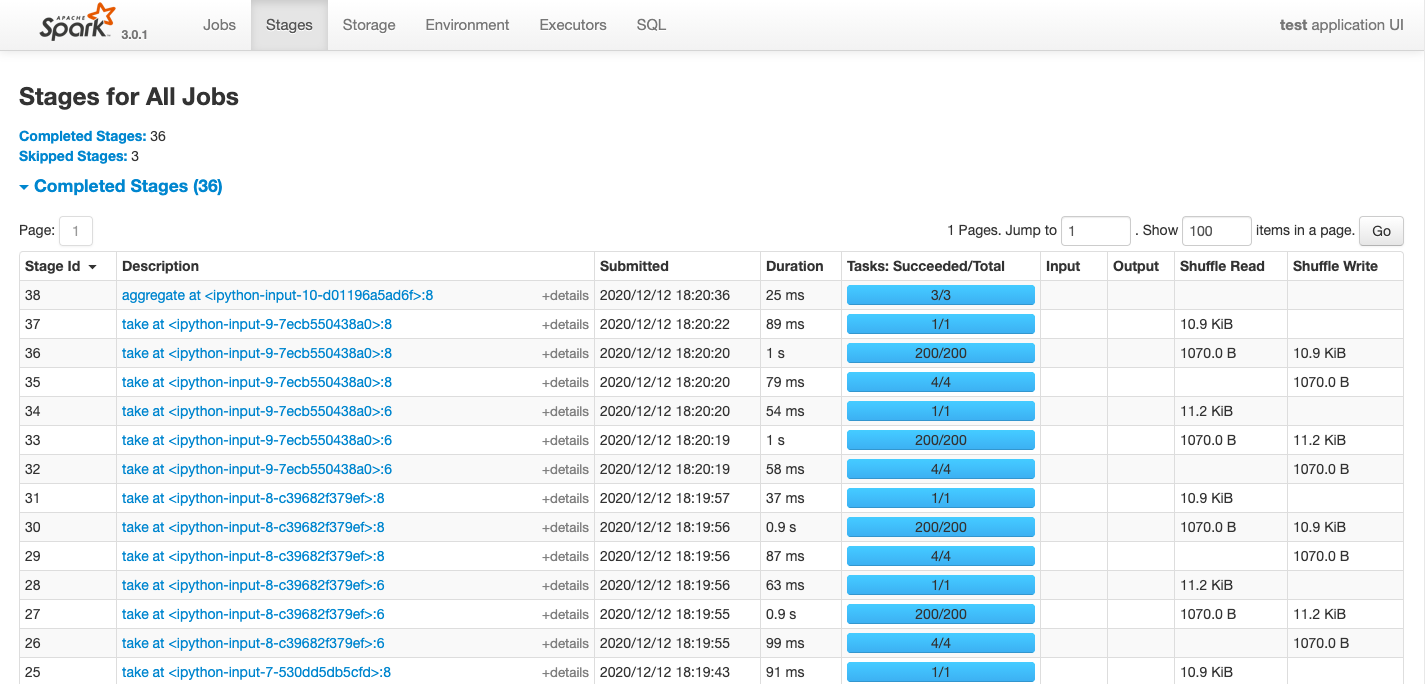Select the submitted time 2020/12/12 18:20:36
Screen dimensions: 1425x684
pos(665,295)
